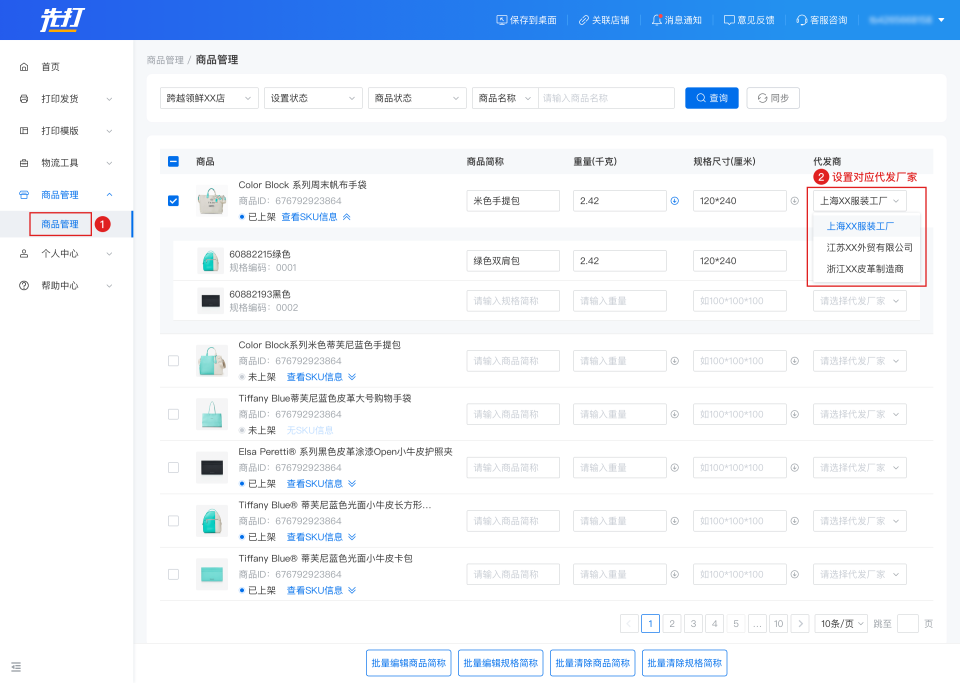Viewport: 960px width, 683px height.
Task: Click the 保存到桌面 icon in header
Action: (502, 20)
